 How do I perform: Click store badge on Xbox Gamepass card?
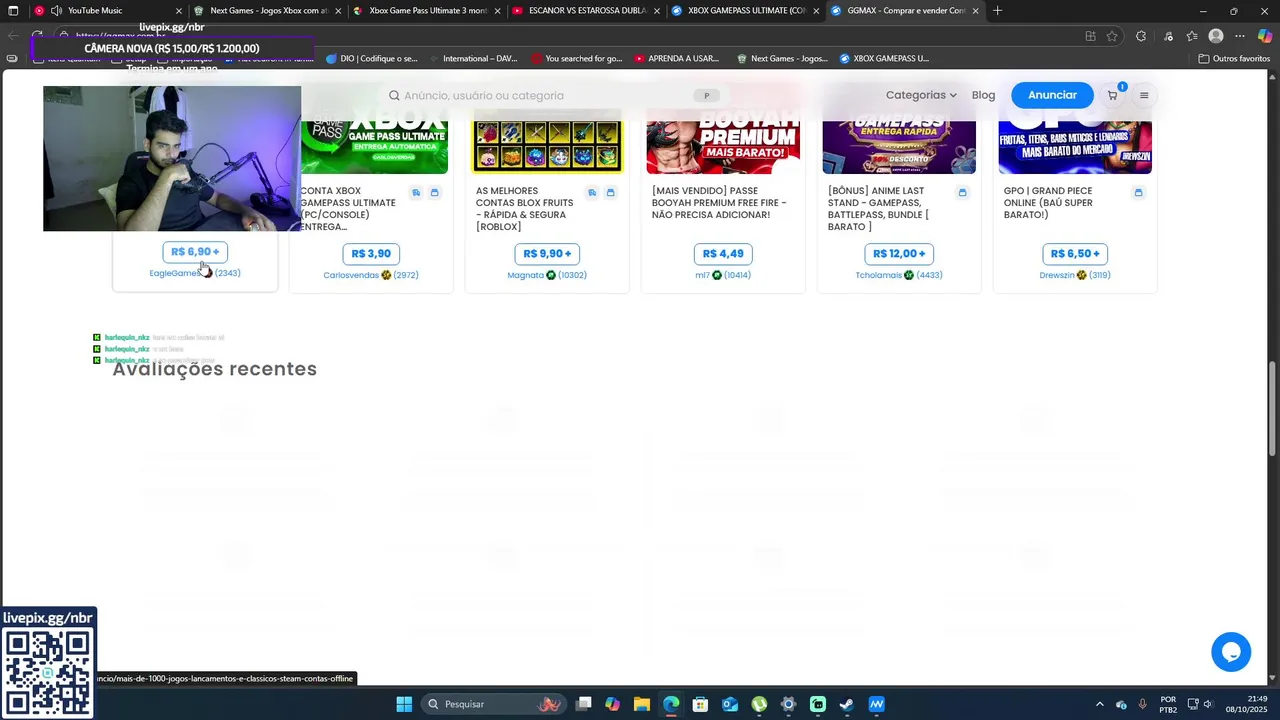[x=434, y=192]
